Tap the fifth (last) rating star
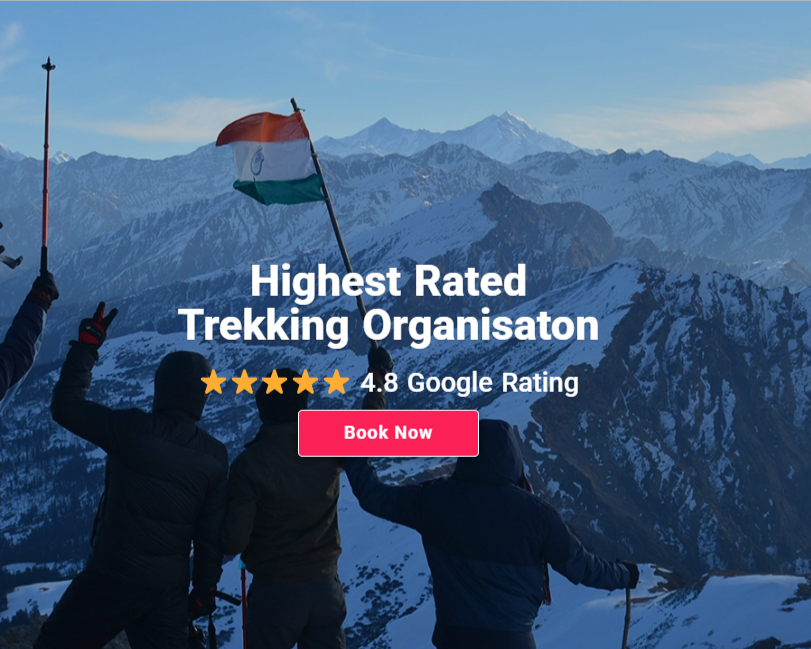Image resolution: width=811 pixels, height=649 pixels. [x=337, y=382]
